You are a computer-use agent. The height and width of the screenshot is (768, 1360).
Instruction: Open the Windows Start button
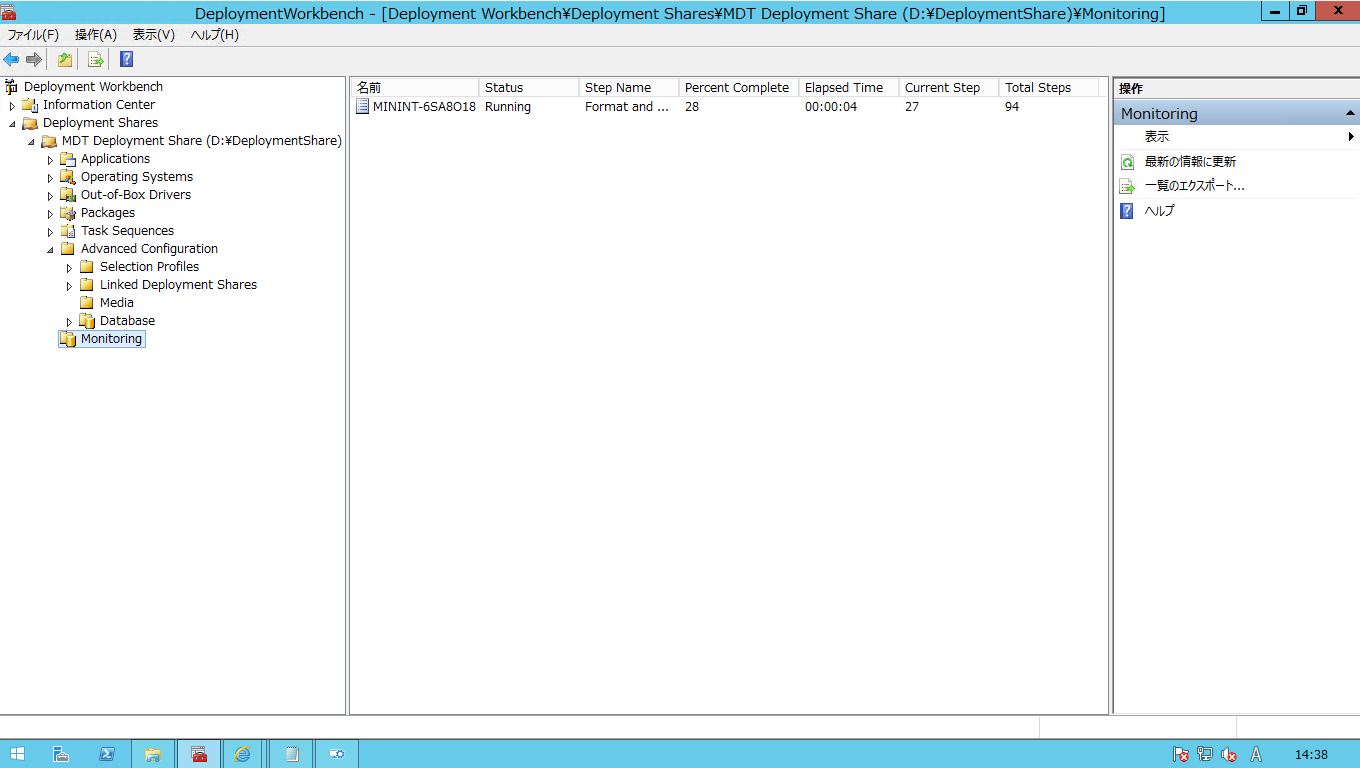coord(17,754)
